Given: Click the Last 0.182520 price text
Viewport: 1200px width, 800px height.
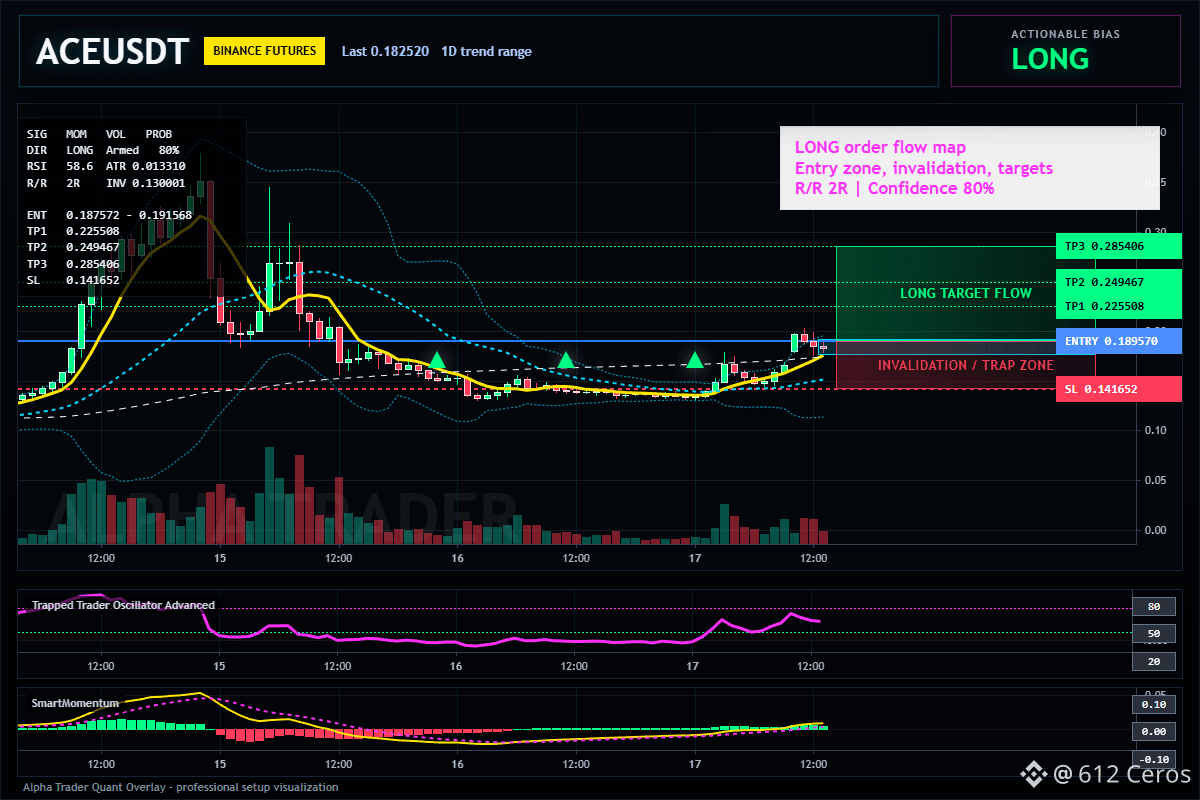Looking at the screenshot, I should (385, 51).
